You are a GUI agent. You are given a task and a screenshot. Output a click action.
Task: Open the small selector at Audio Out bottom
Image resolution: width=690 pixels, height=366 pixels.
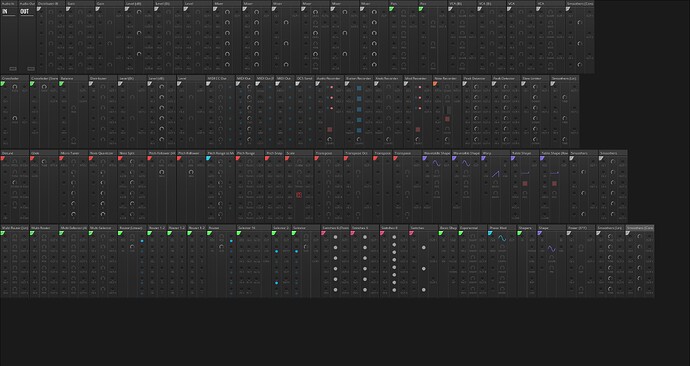(x=31, y=69)
